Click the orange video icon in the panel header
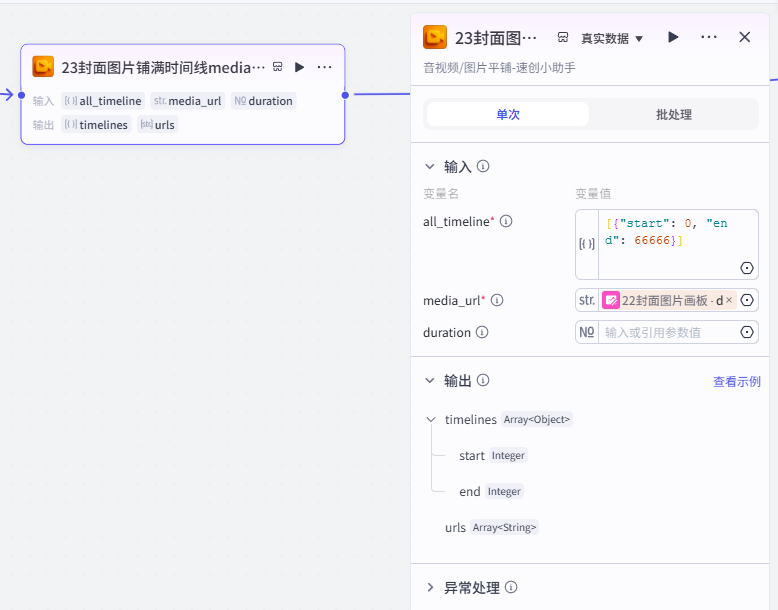Viewport: 778px width, 610px height. pos(435,37)
